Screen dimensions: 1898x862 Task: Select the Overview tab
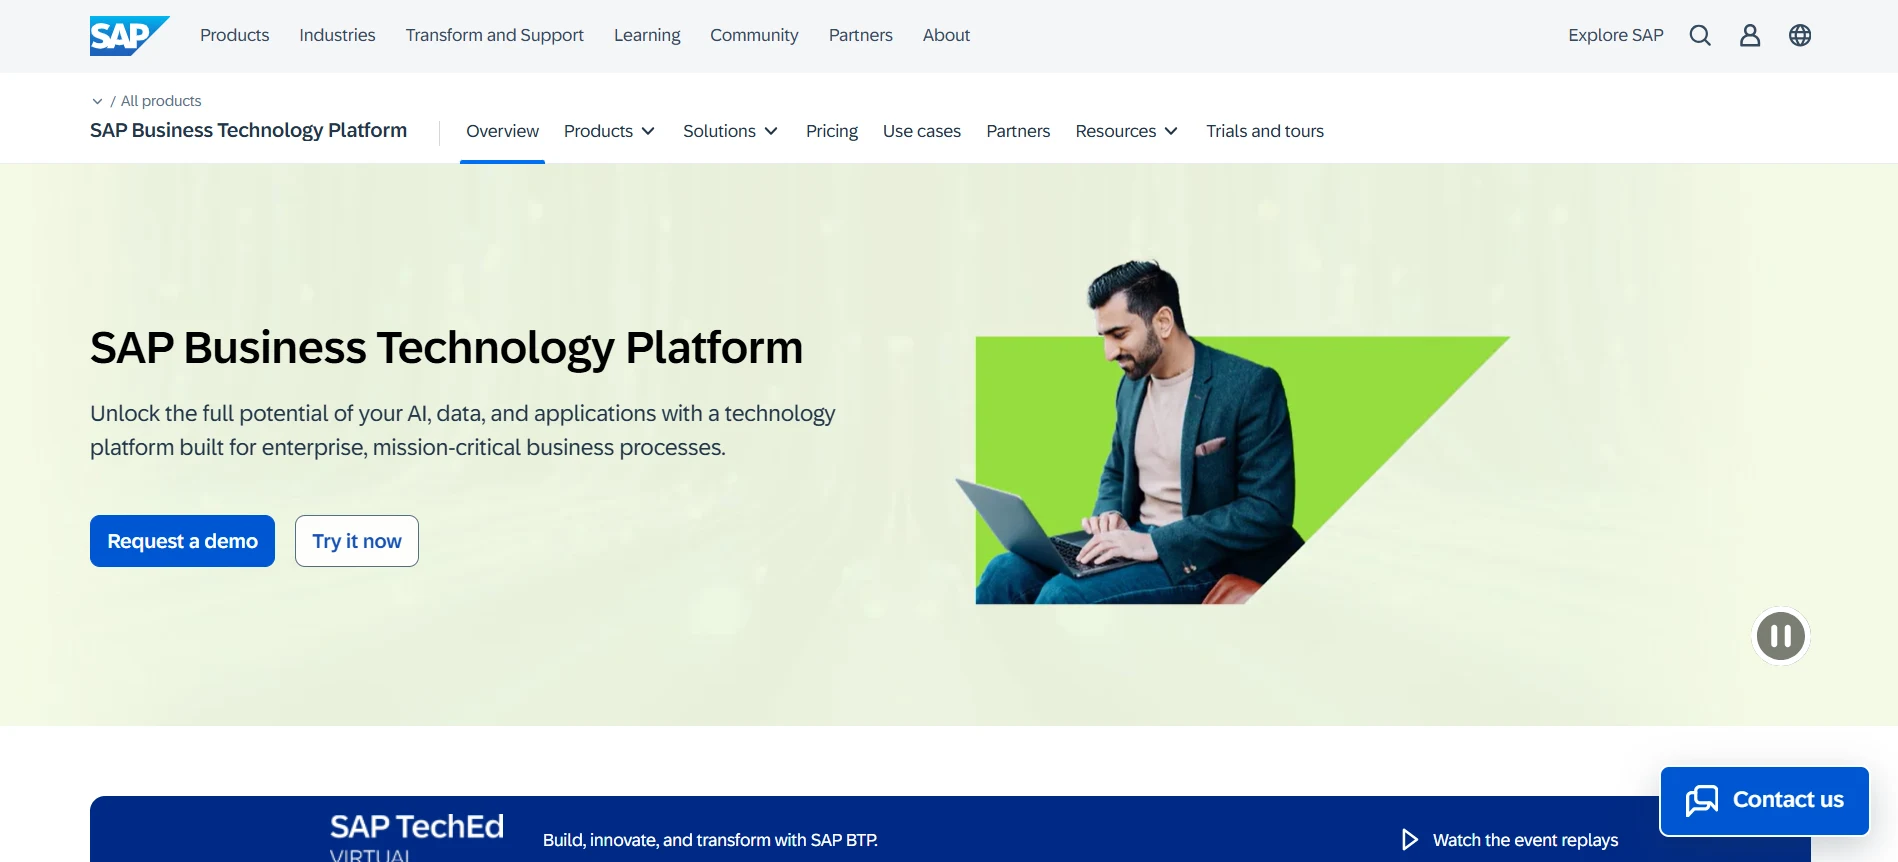tap(502, 131)
